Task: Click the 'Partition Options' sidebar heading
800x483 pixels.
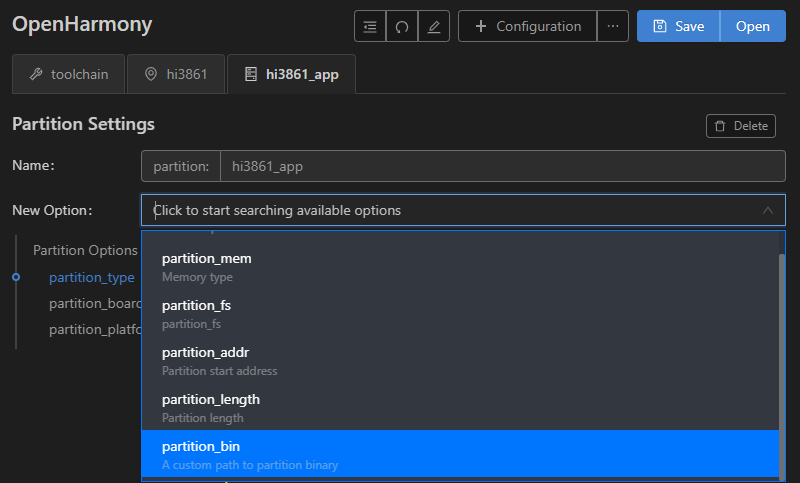Action: pos(85,250)
